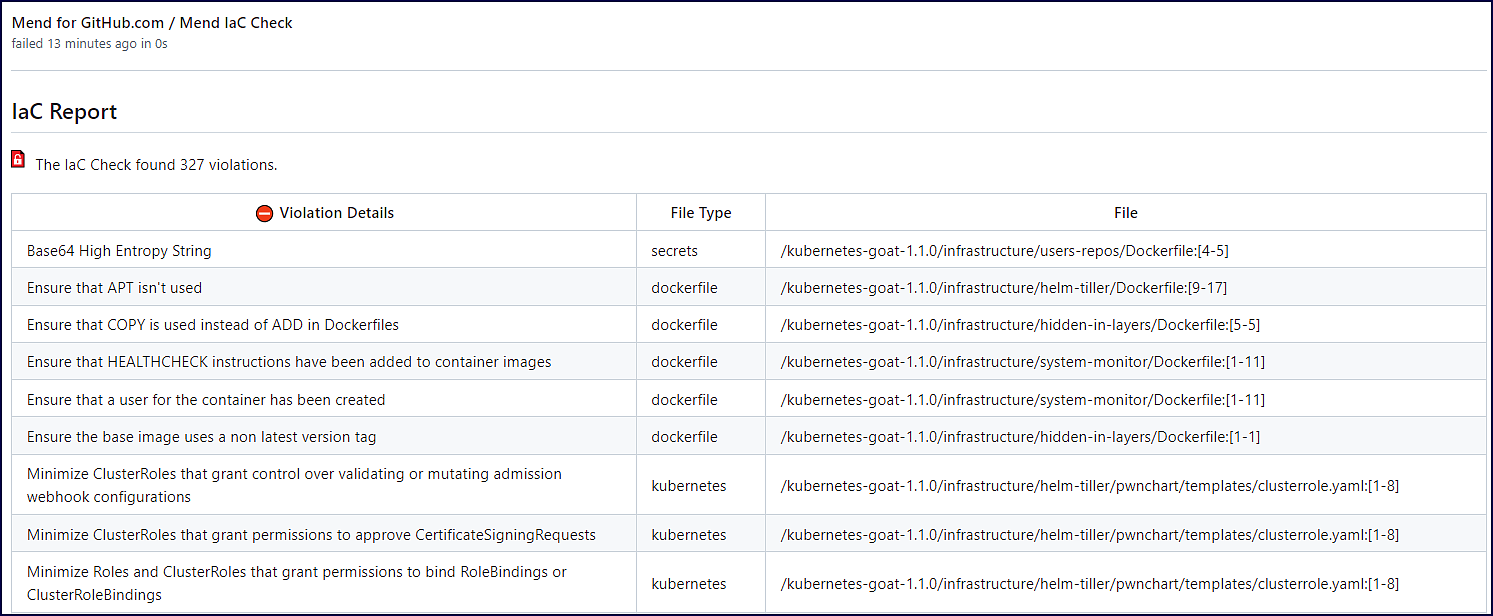Click the red prohibited icon in Violation Details header
The height and width of the screenshot is (616, 1493).
click(263, 212)
